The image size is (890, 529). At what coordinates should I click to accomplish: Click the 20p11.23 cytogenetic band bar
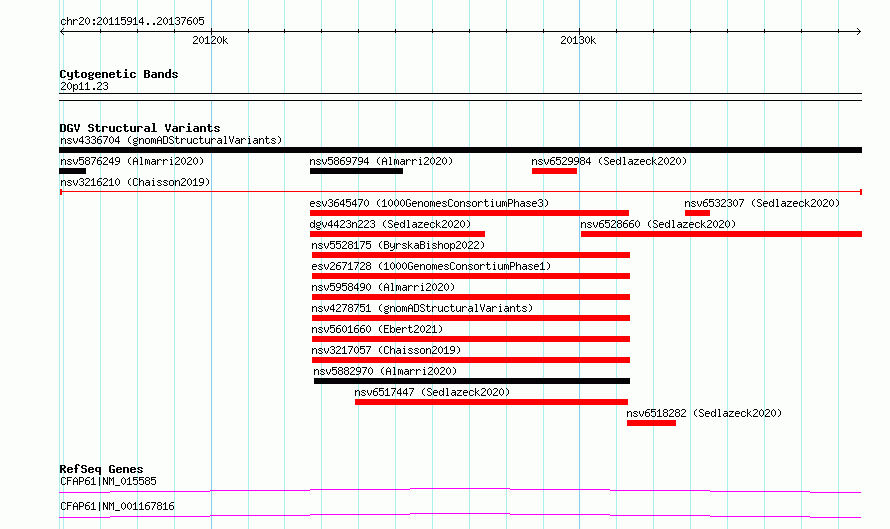(460, 97)
